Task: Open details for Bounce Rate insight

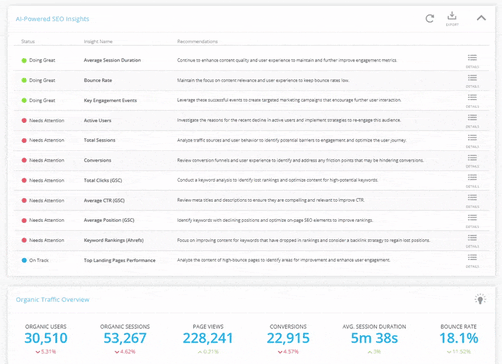Action: (472, 80)
